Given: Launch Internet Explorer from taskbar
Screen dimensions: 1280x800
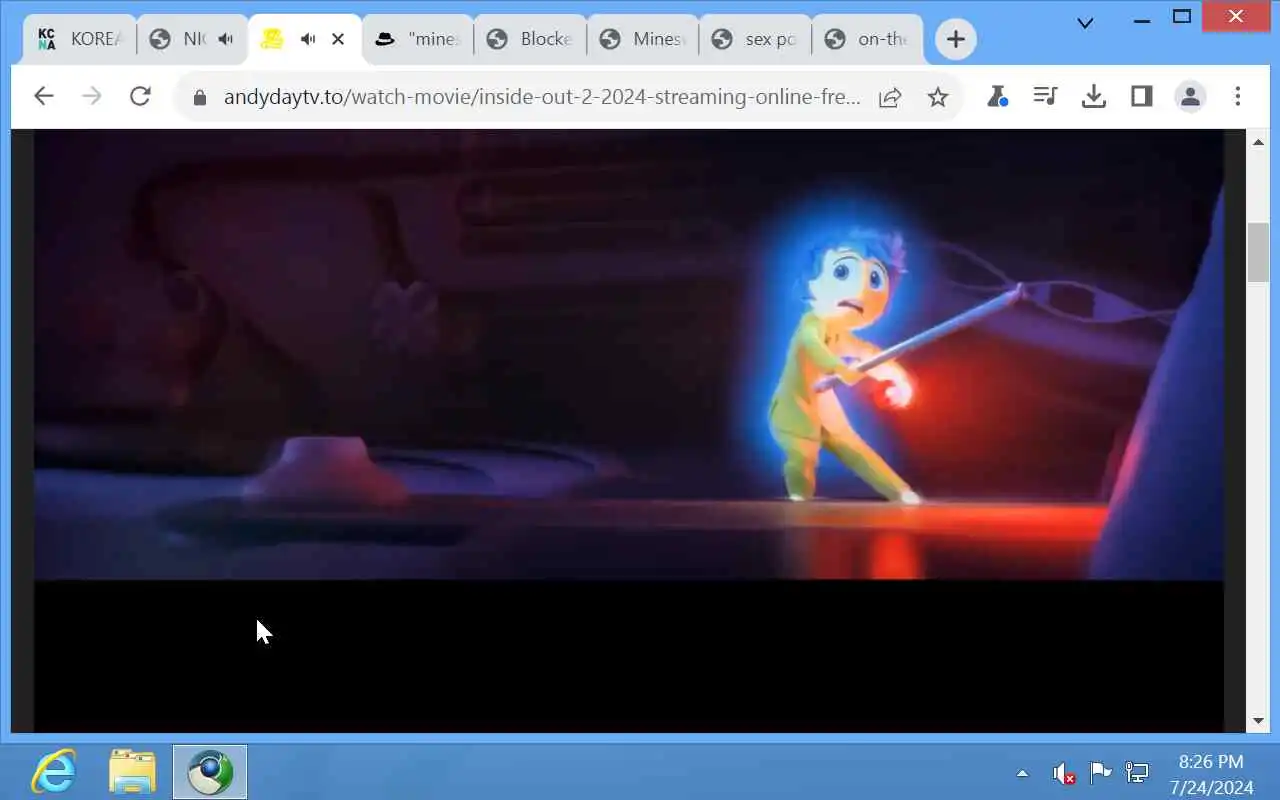Looking at the screenshot, I should (53, 772).
